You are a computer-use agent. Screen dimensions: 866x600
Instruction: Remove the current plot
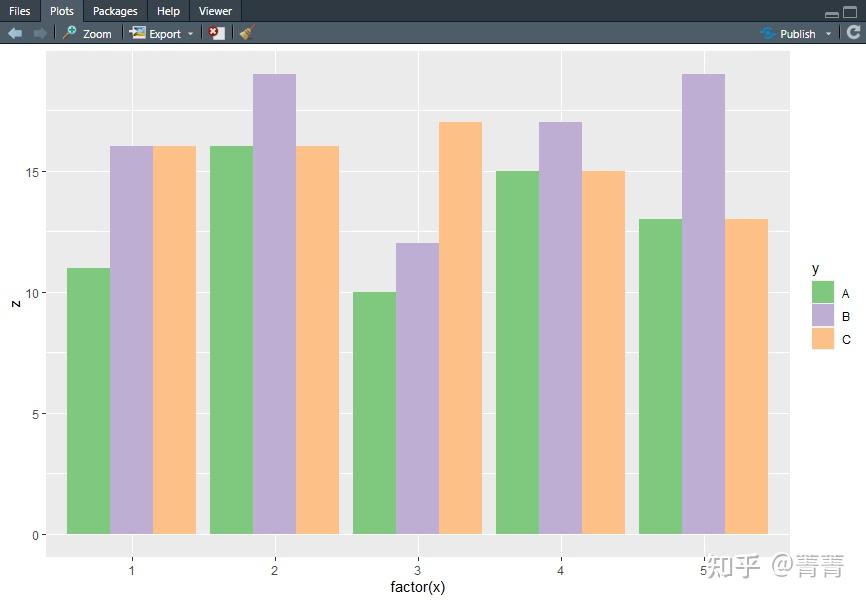pyautogui.click(x=216, y=33)
